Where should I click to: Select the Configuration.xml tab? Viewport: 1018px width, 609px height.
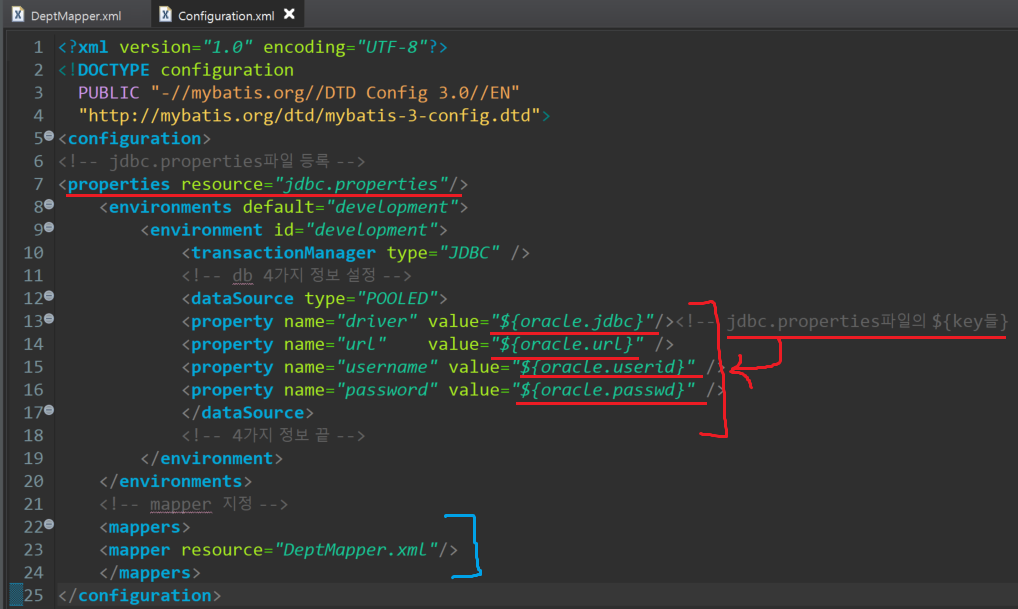point(226,15)
